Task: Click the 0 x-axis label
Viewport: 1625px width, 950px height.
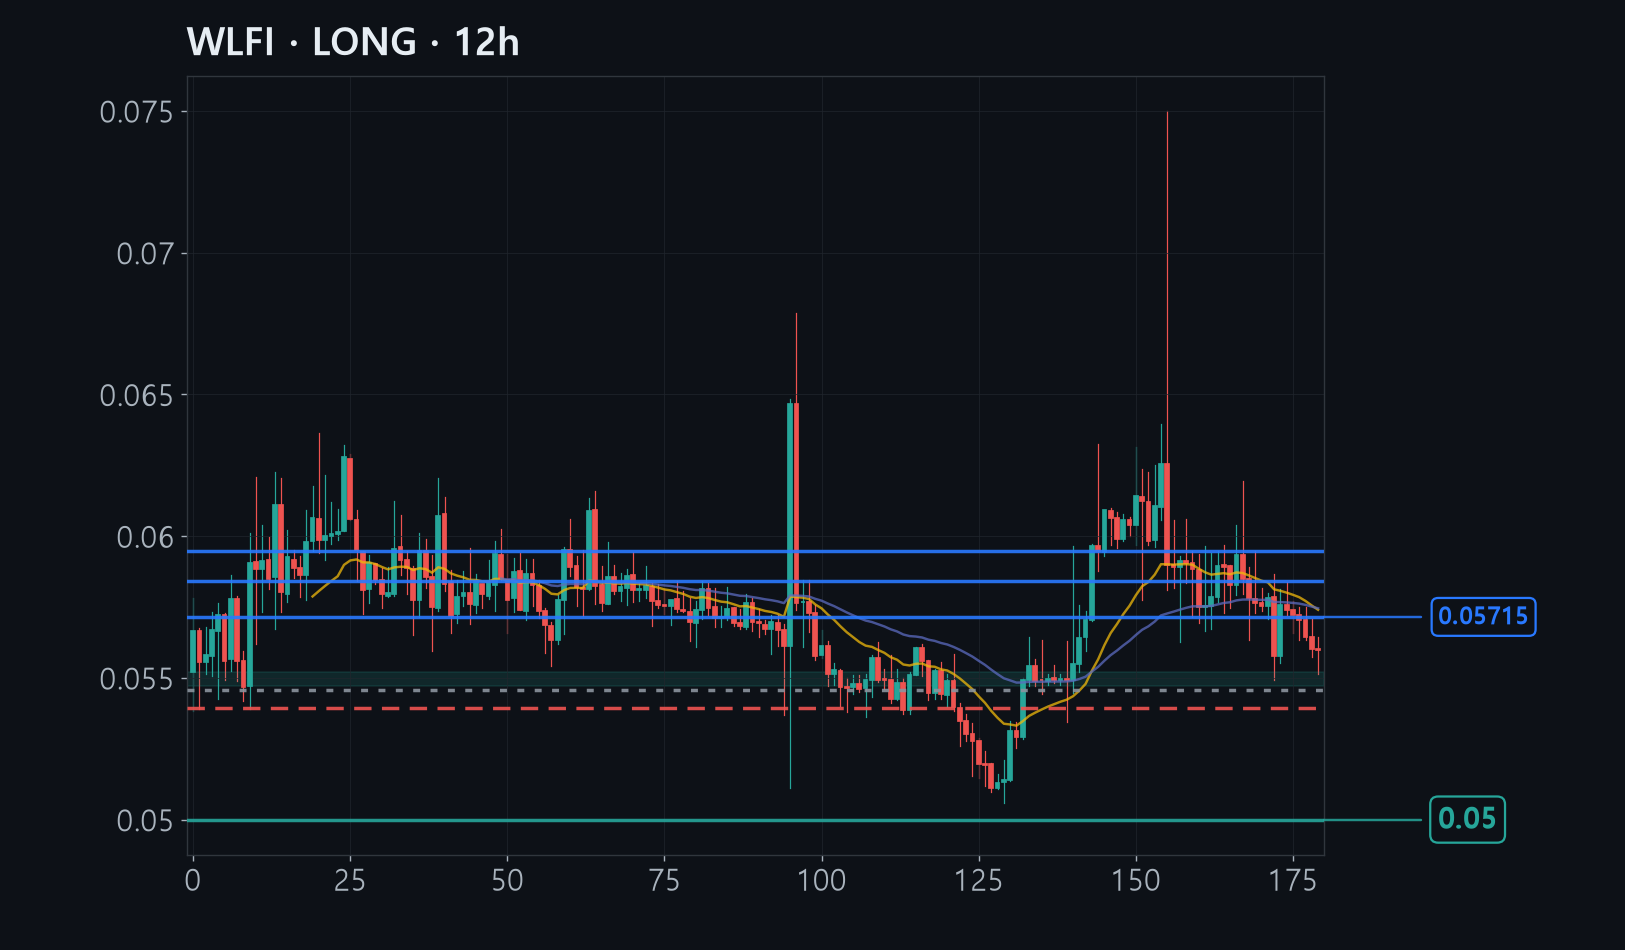Action: point(193,881)
